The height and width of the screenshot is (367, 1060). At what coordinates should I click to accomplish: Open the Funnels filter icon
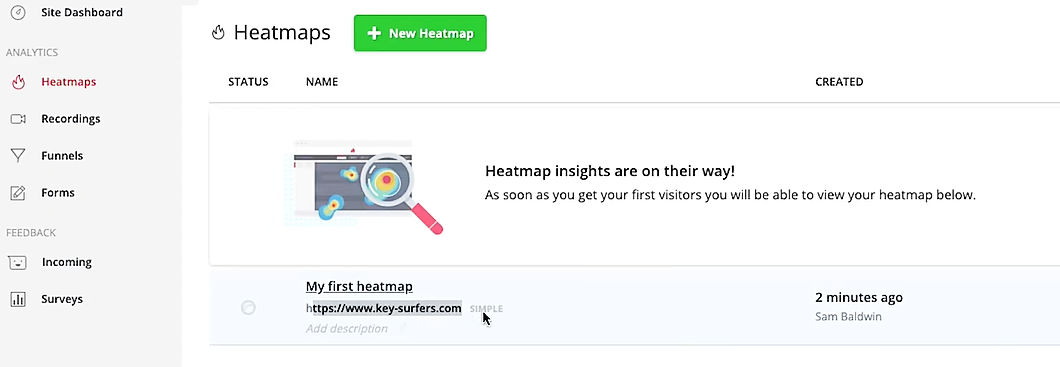[18, 156]
